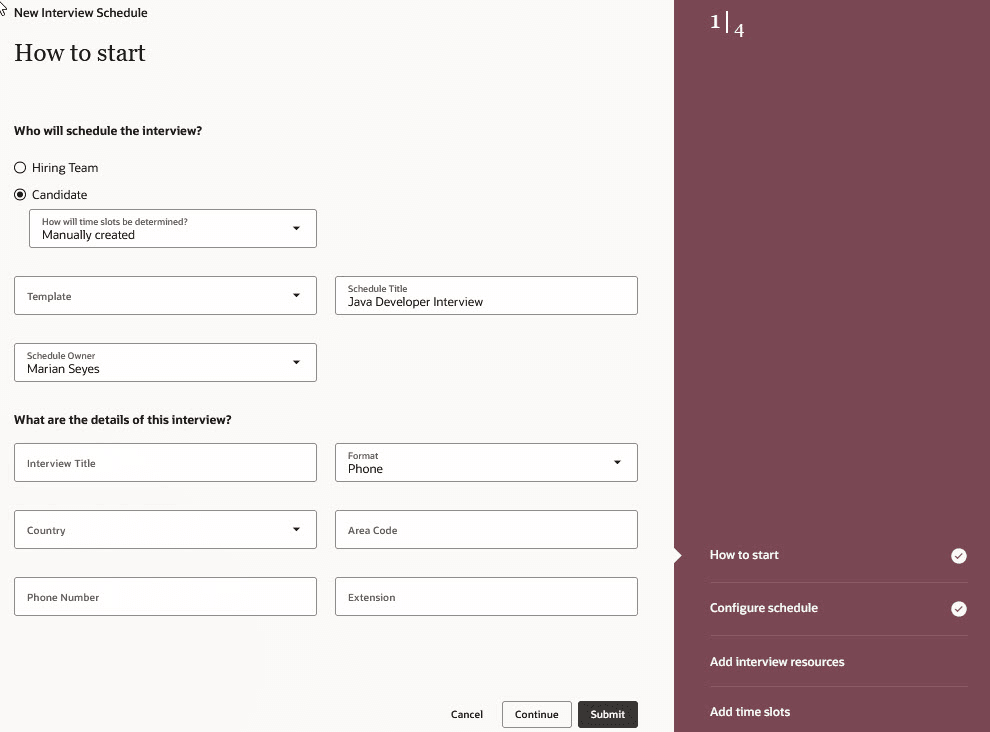
Task: Select the Hiring Team radio button
Action: click(x=20, y=167)
